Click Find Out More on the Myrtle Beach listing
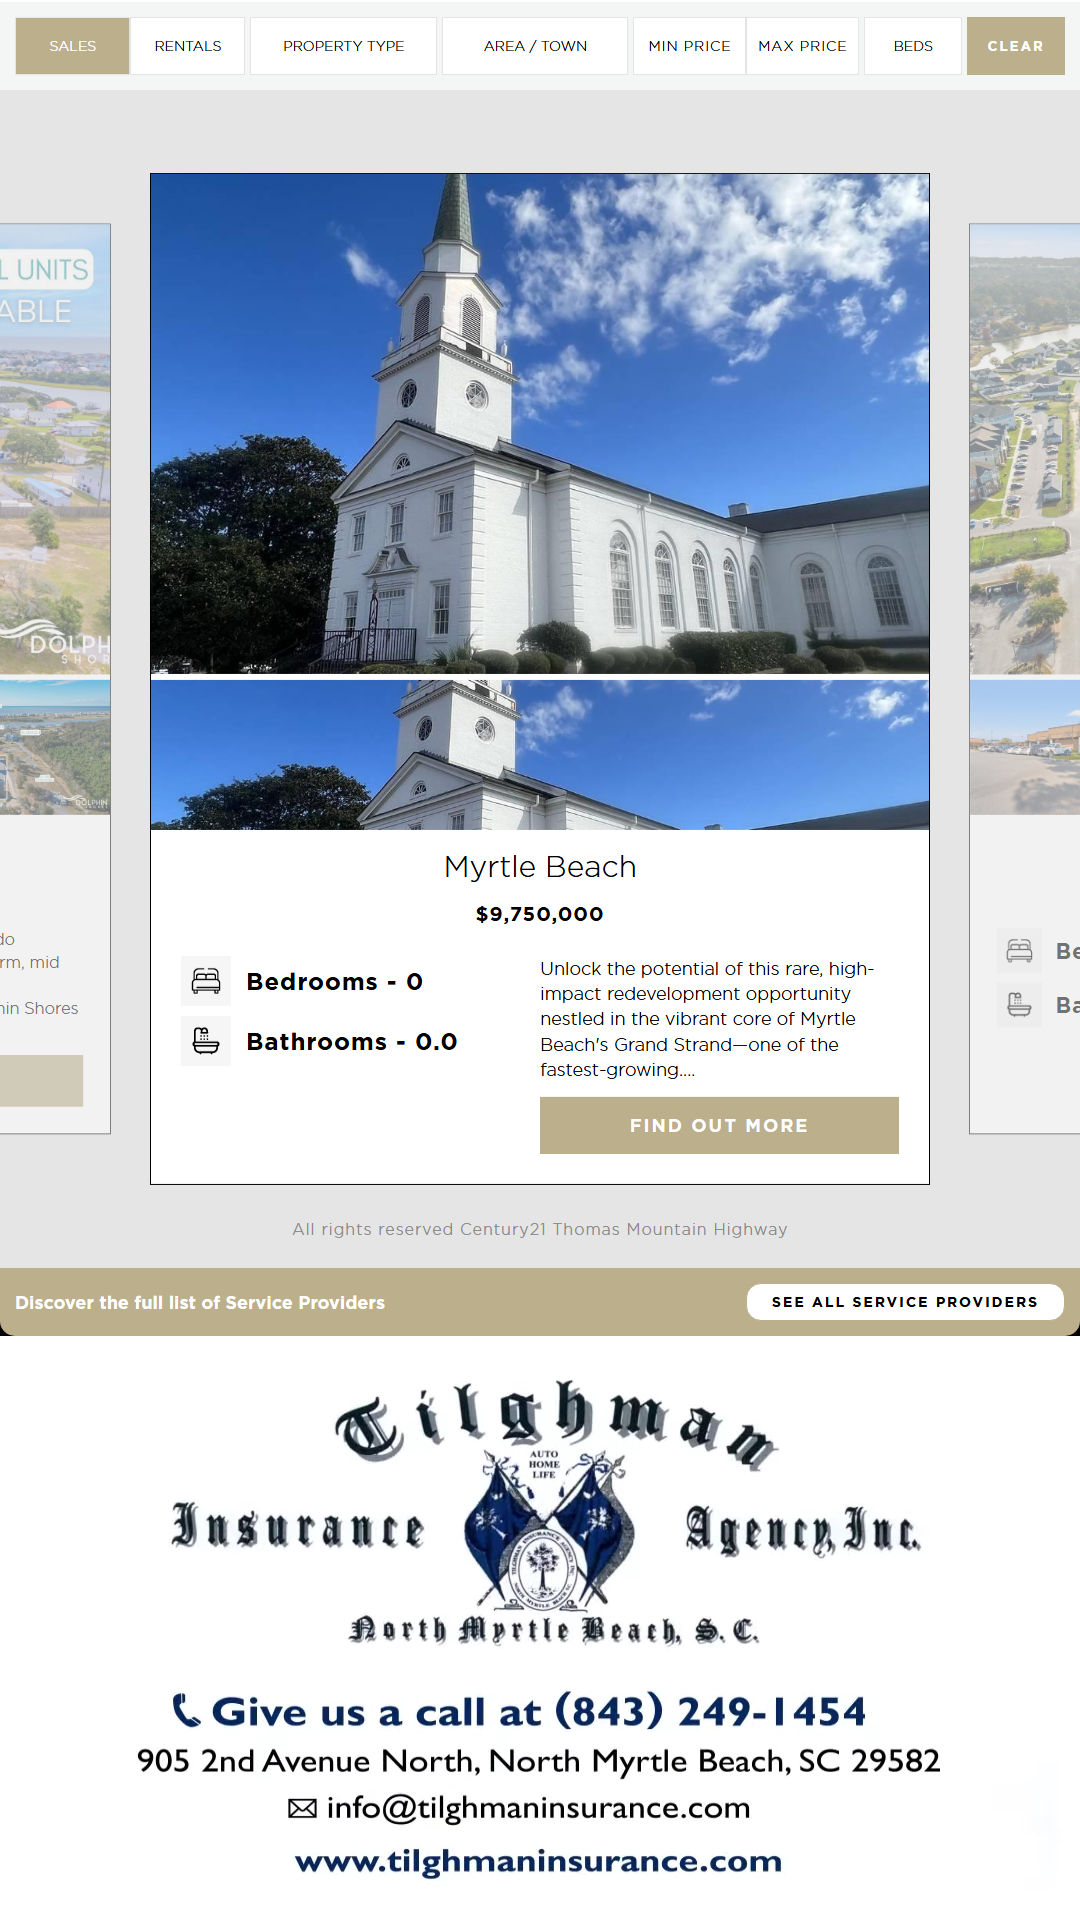Viewport: 1080px width, 1920px height. tap(719, 1125)
